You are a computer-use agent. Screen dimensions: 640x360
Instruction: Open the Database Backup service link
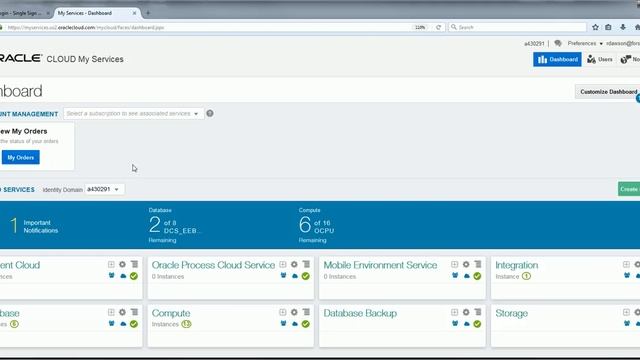(x=360, y=313)
